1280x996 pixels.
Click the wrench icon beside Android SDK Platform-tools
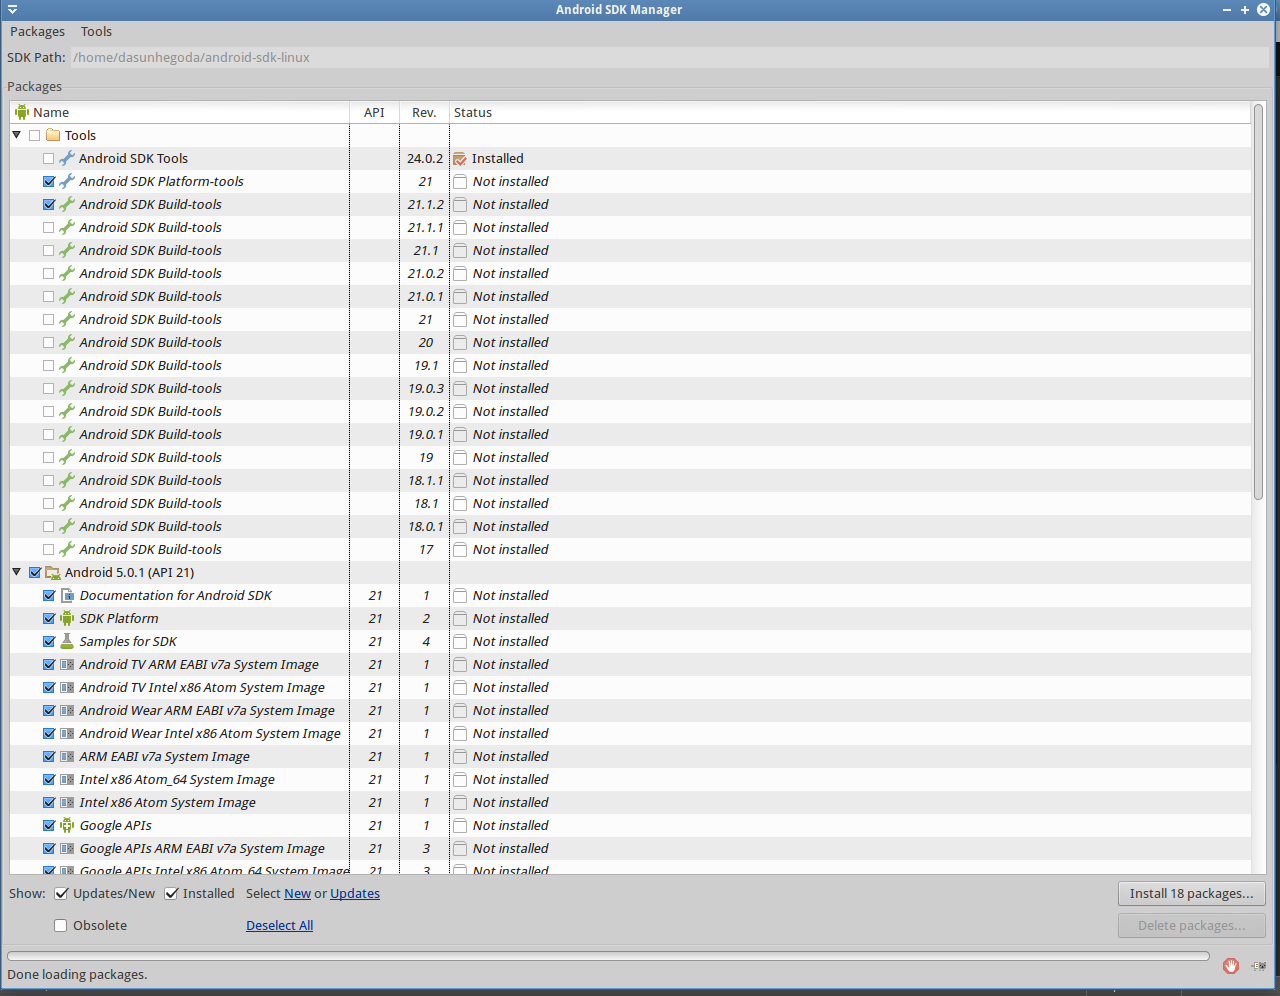(67, 181)
